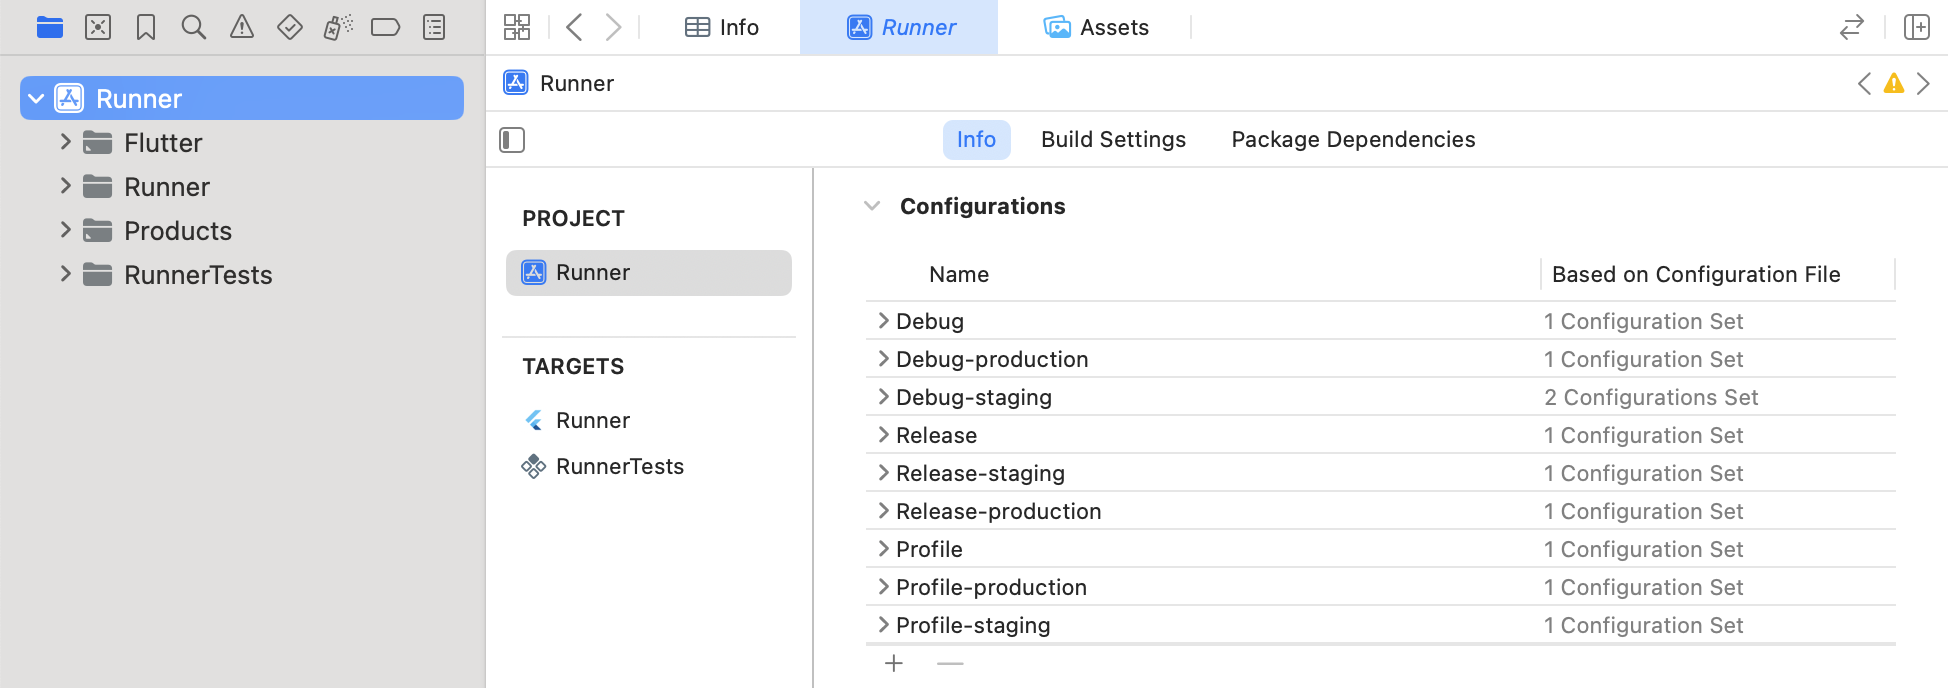Open the Find navigator magnifier icon
The width and height of the screenshot is (1948, 688).
194,27
